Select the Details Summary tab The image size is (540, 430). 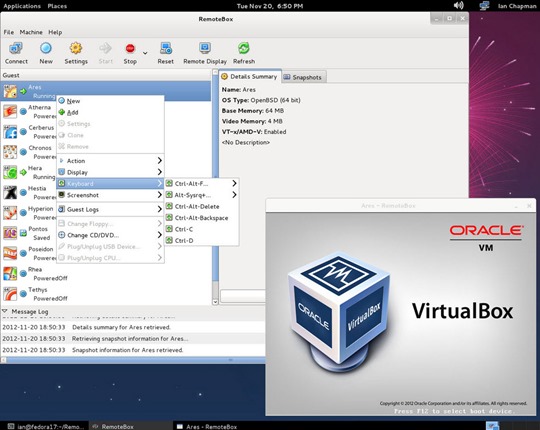[x=250, y=76]
